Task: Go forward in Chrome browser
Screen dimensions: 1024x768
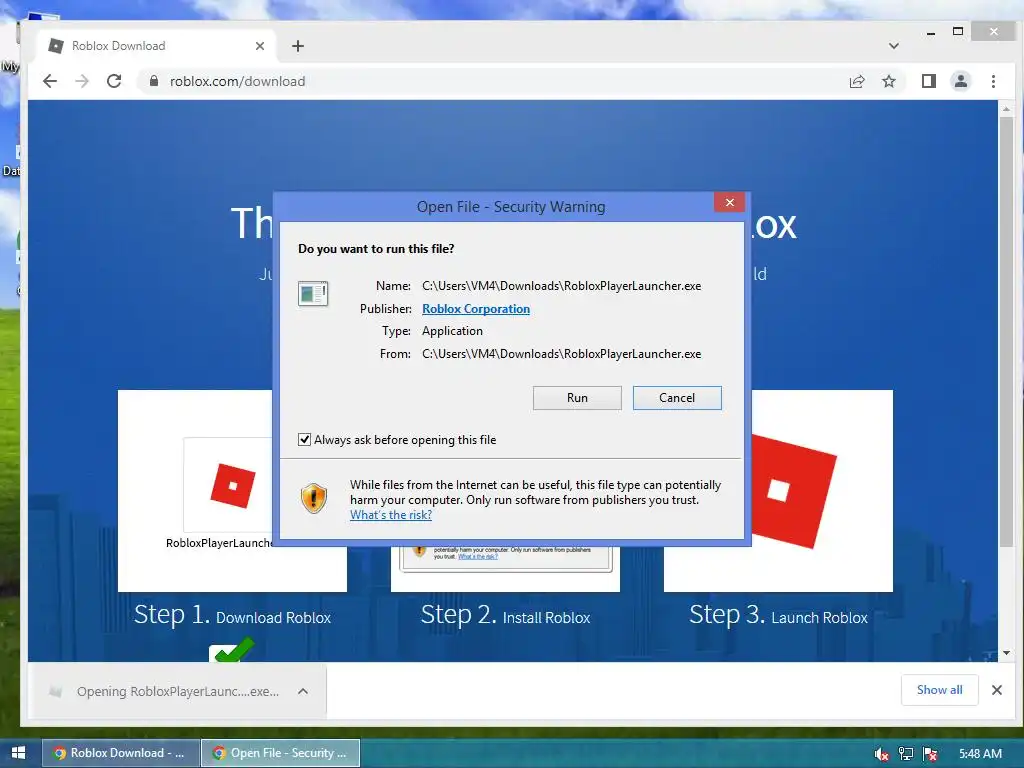Action: [82, 81]
